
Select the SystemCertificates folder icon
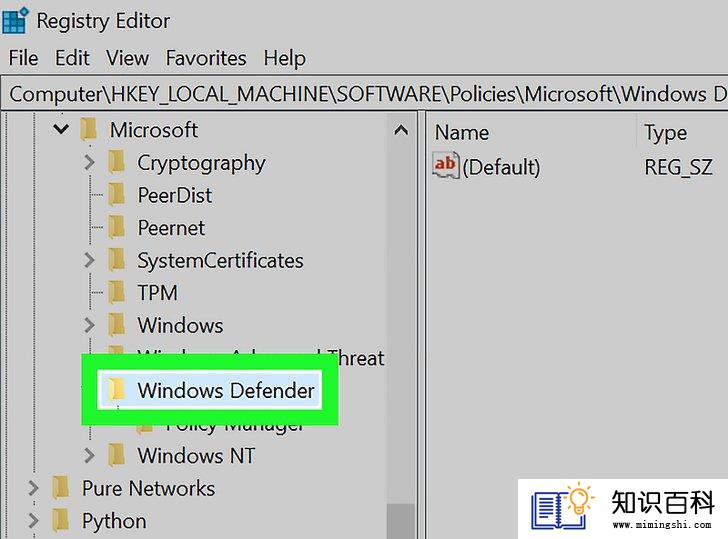click(x=117, y=260)
